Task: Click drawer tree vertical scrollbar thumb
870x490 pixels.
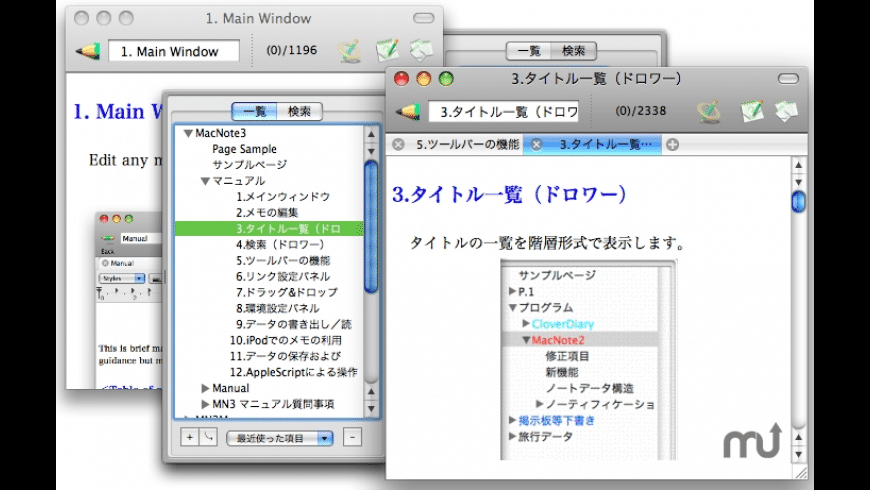Action: coord(371,226)
